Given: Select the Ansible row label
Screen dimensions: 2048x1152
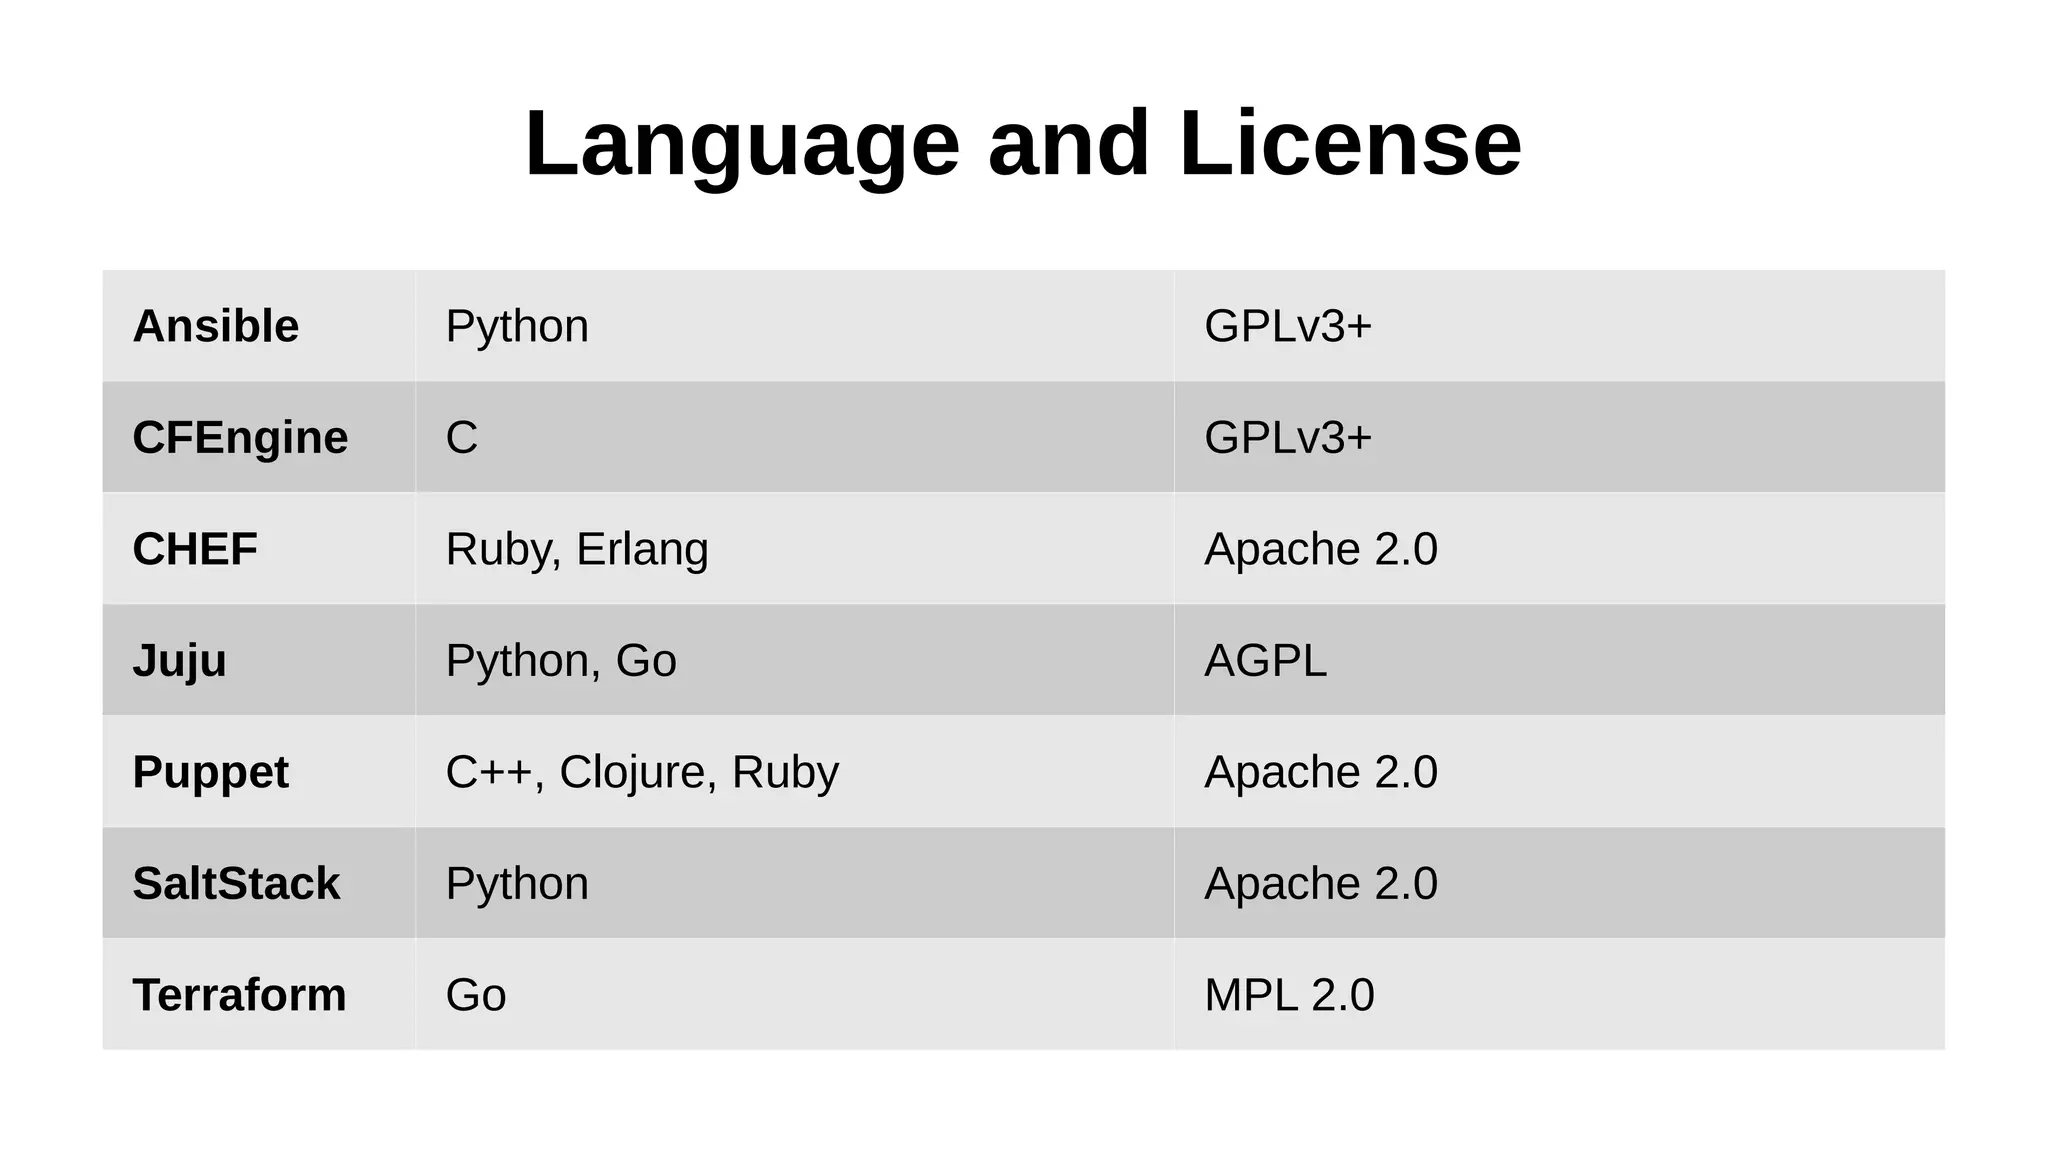Looking at the screenshot, I should click(216, 326).
